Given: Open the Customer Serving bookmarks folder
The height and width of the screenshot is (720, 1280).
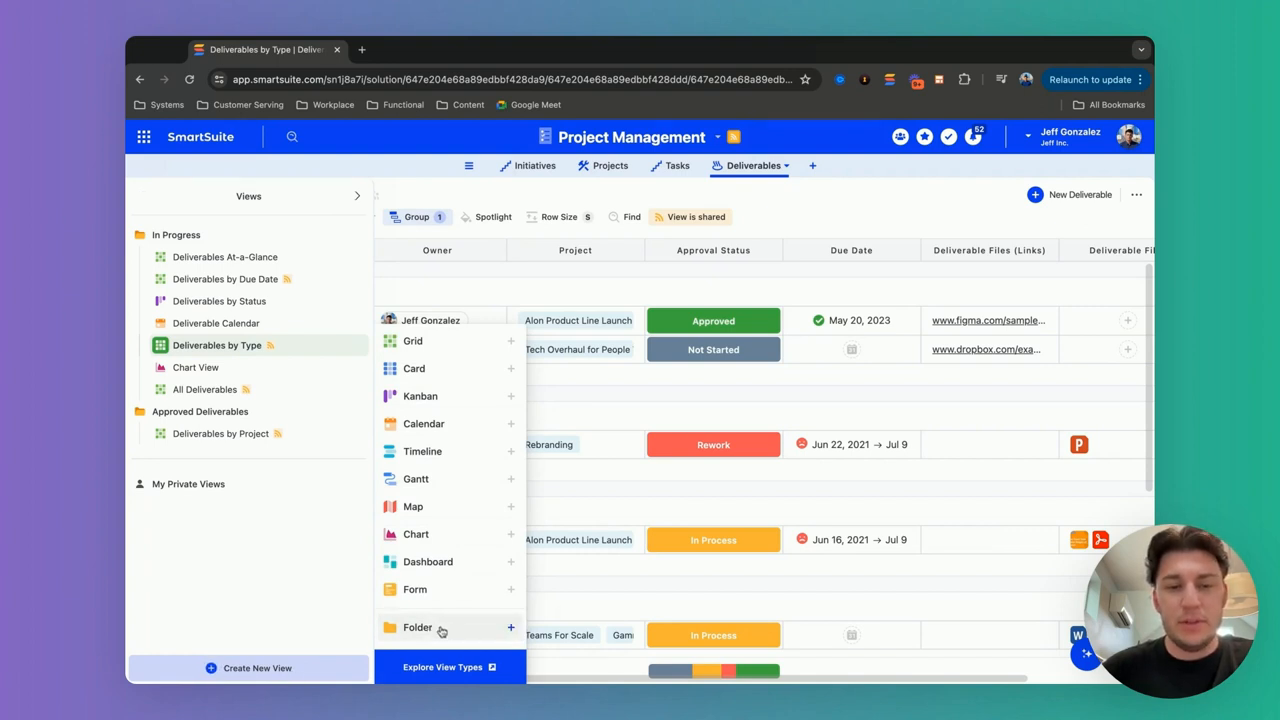Looking at the screenshot, I should 240,105.
